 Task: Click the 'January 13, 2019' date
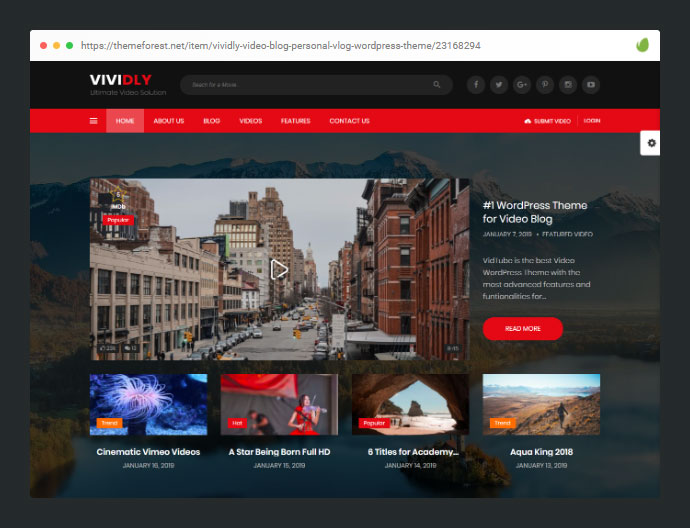coord(541,466)
